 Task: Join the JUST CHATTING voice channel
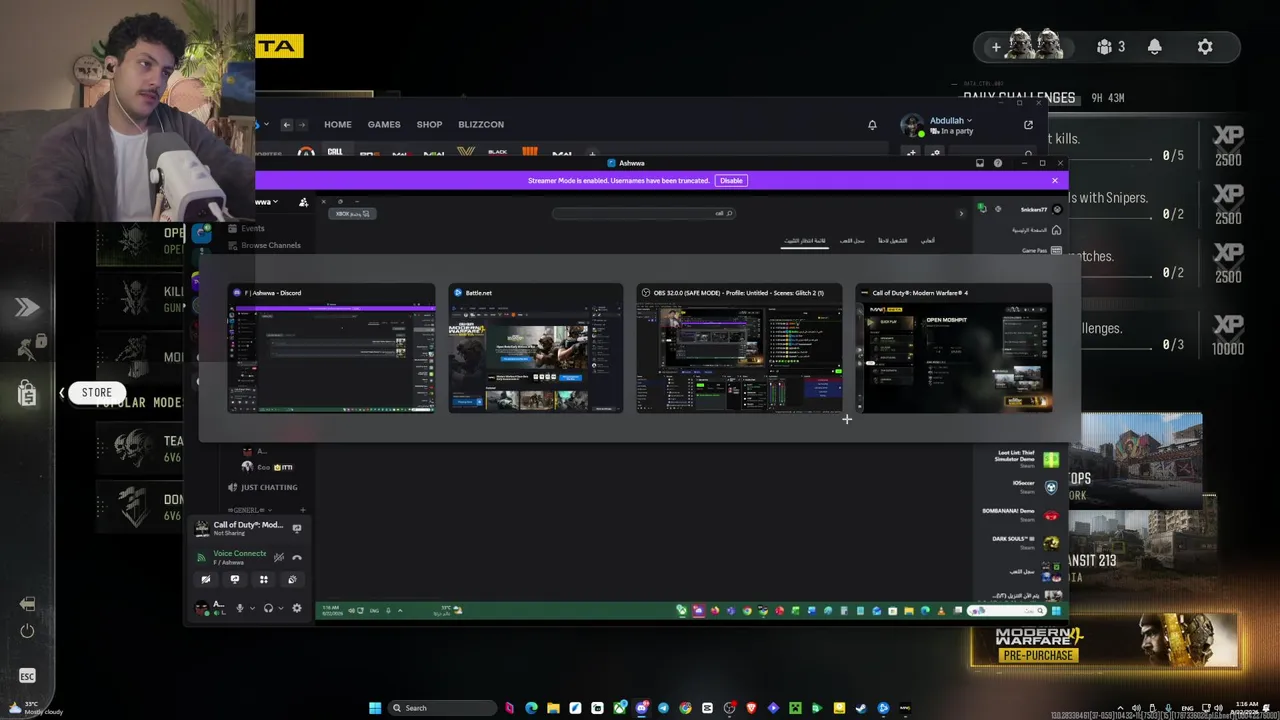point(263,488)
